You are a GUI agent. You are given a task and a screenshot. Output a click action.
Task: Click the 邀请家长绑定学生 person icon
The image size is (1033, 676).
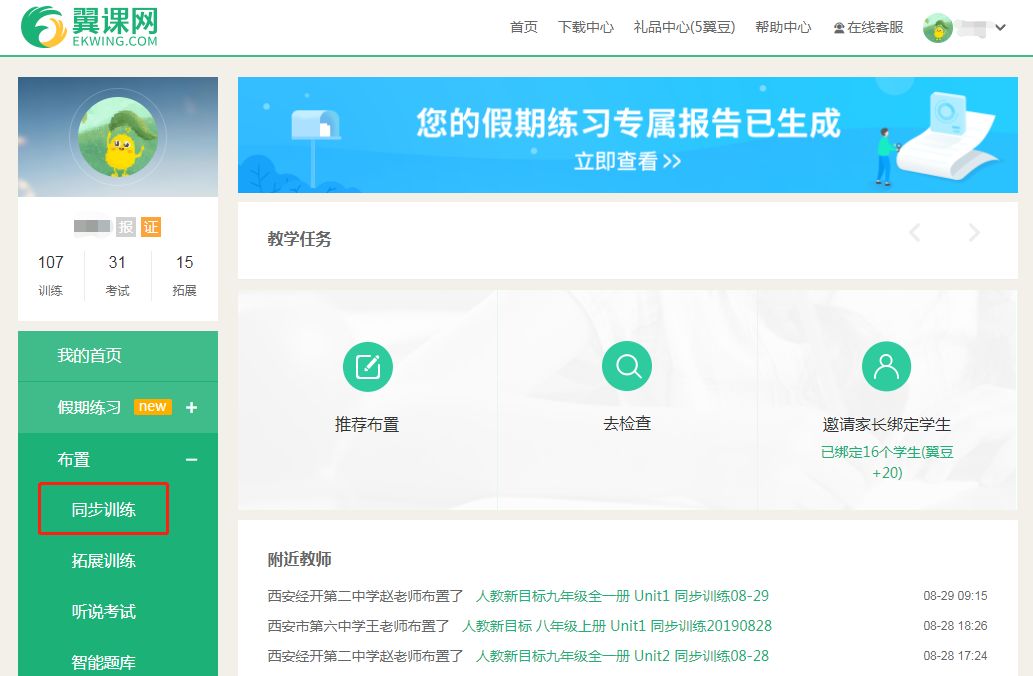pyautogui.click(x=887, y=366)
